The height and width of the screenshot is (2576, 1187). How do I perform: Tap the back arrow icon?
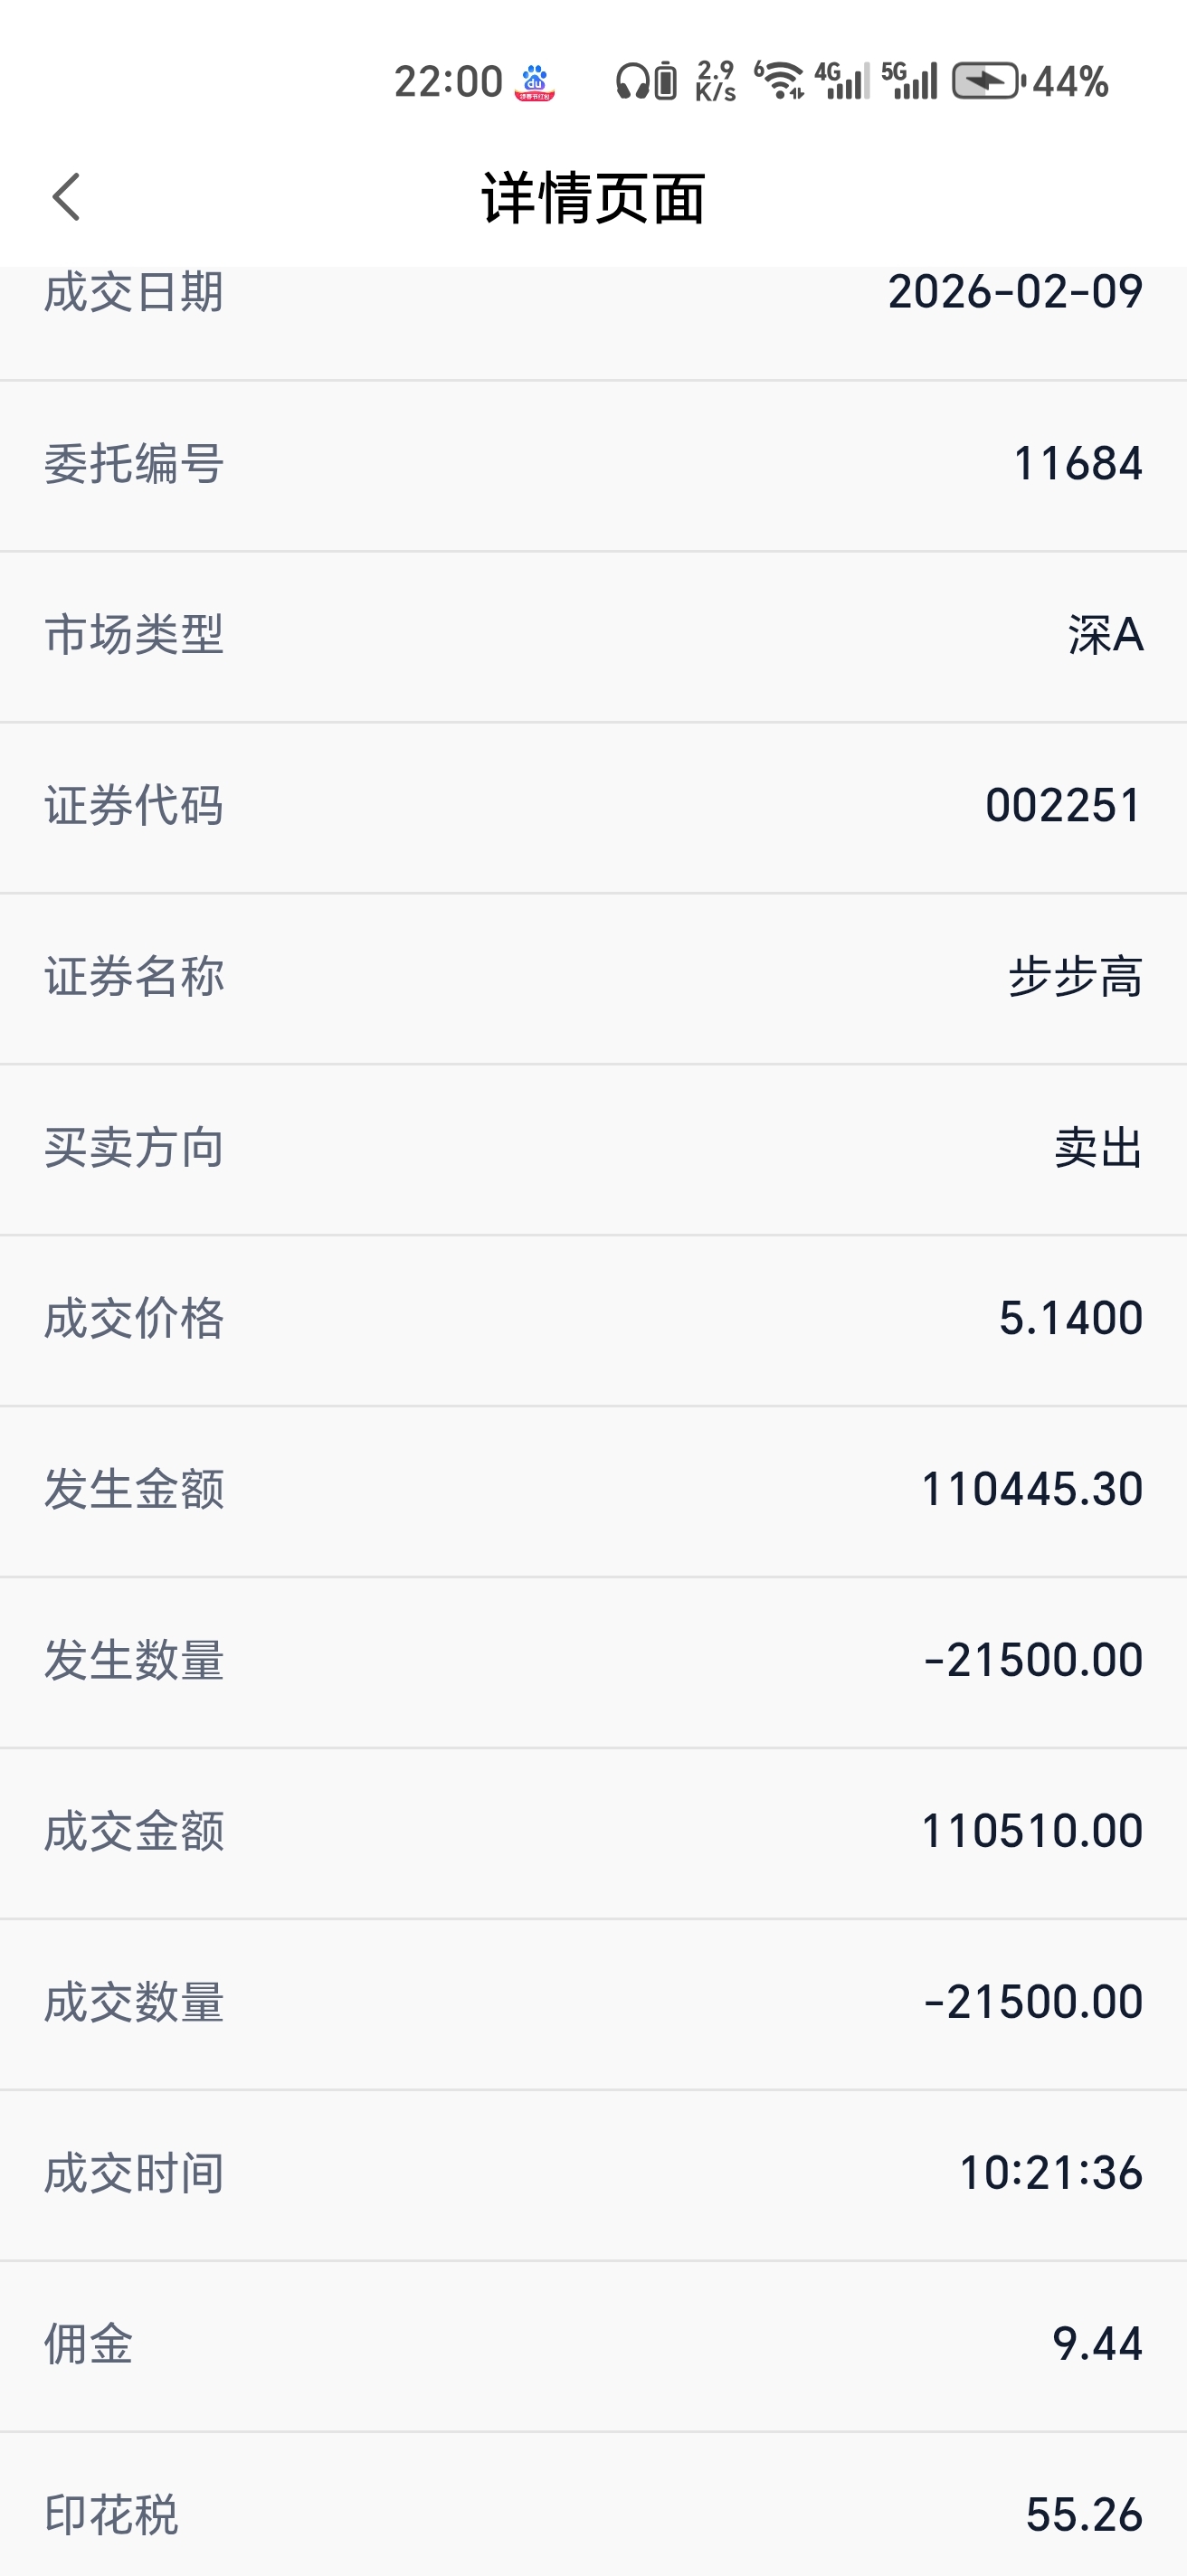pos(66,196)
